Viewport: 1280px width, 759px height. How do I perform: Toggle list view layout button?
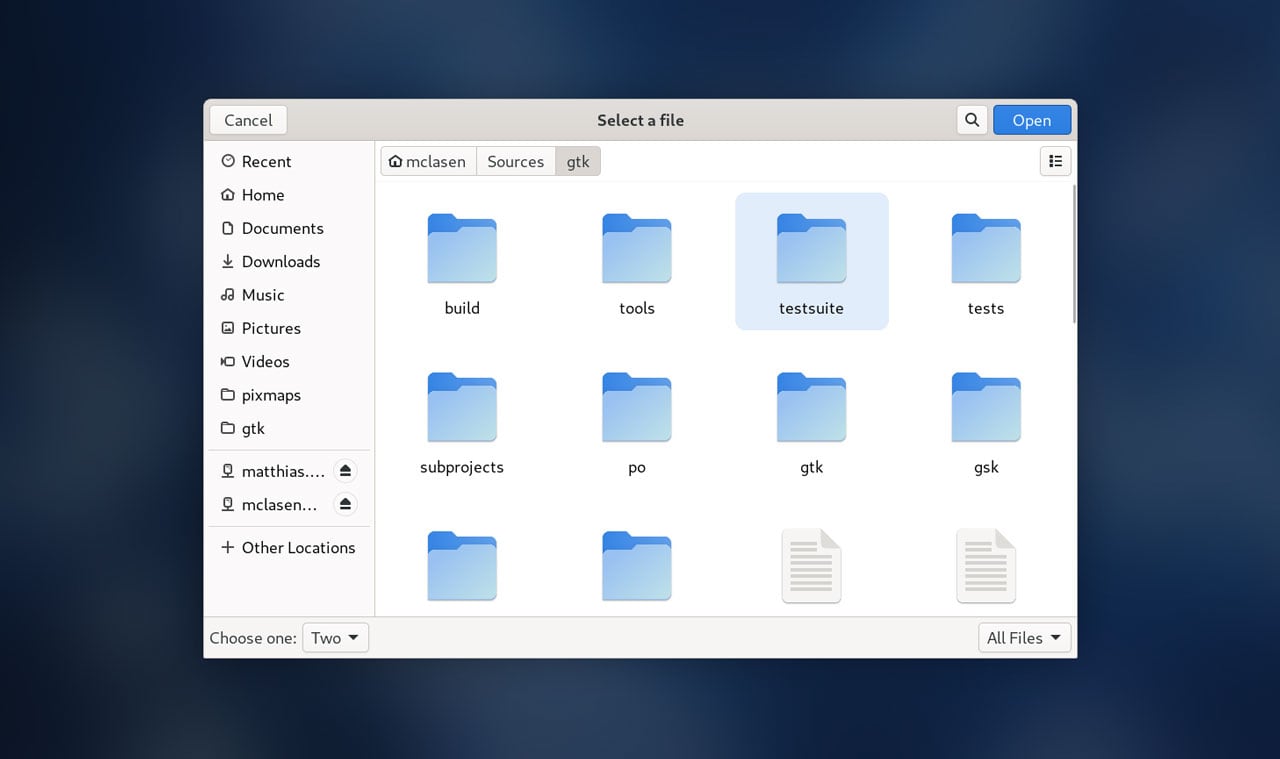pos(1055,161)
